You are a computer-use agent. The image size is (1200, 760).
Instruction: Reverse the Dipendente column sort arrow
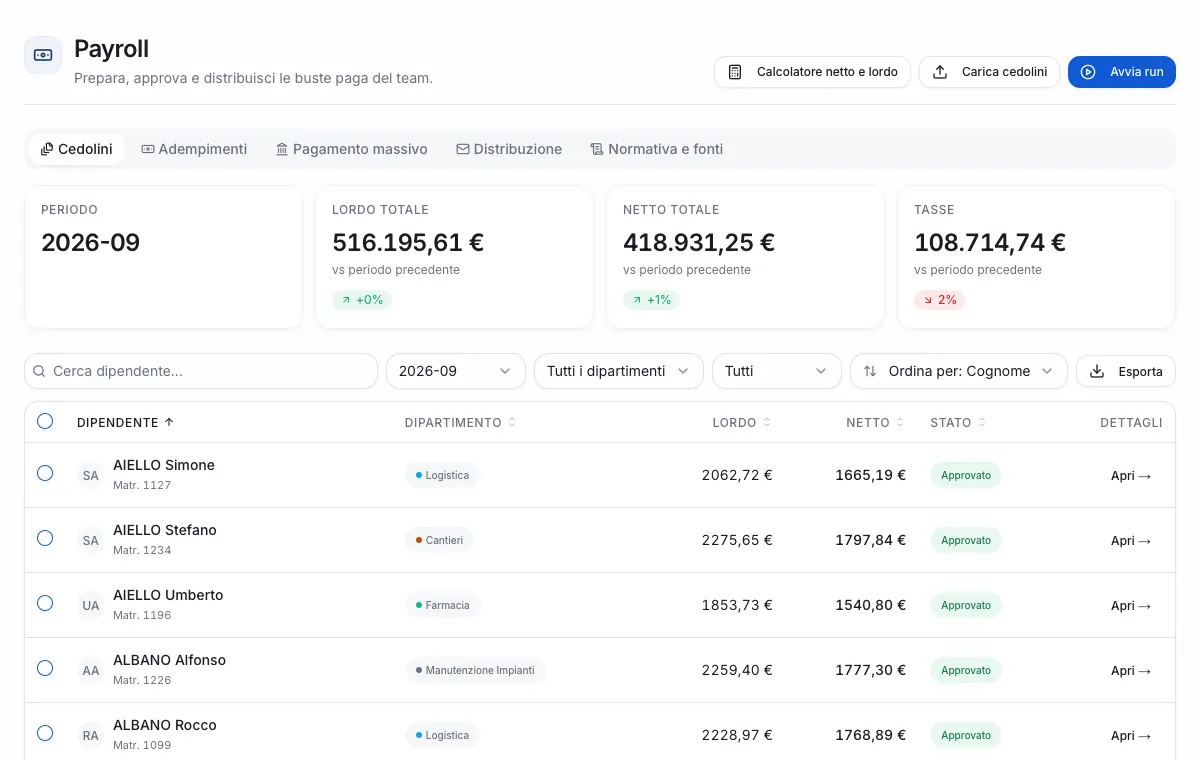click(169, 423)
